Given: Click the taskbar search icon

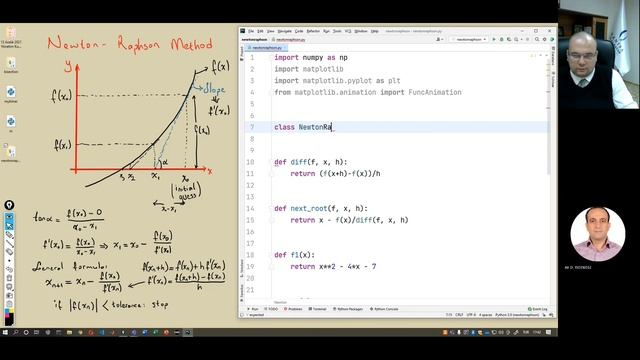Looking at the screenshot, I should 16,332.
